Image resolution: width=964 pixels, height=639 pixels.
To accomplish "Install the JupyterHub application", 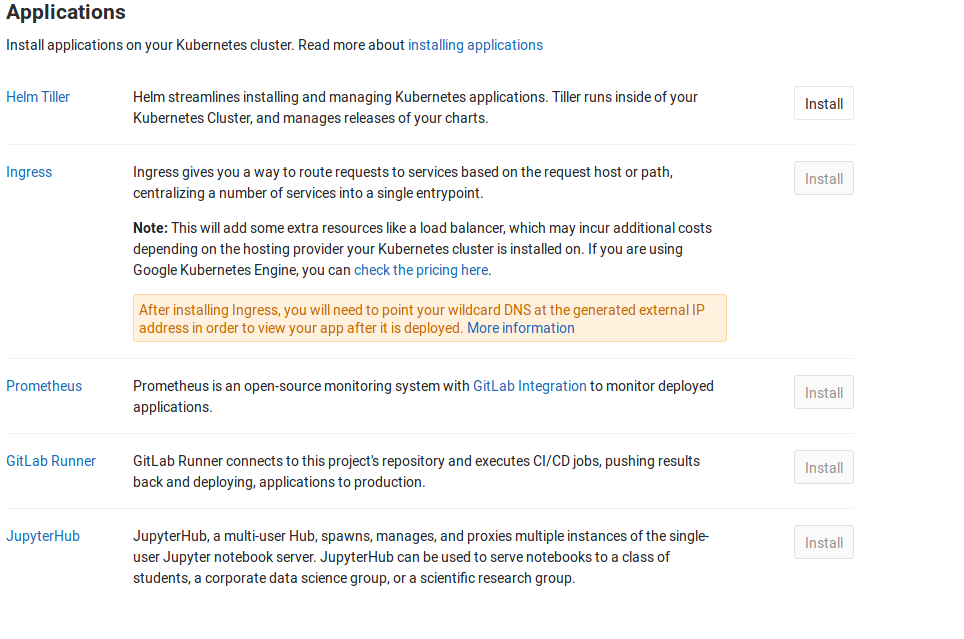I will point(822,542).
